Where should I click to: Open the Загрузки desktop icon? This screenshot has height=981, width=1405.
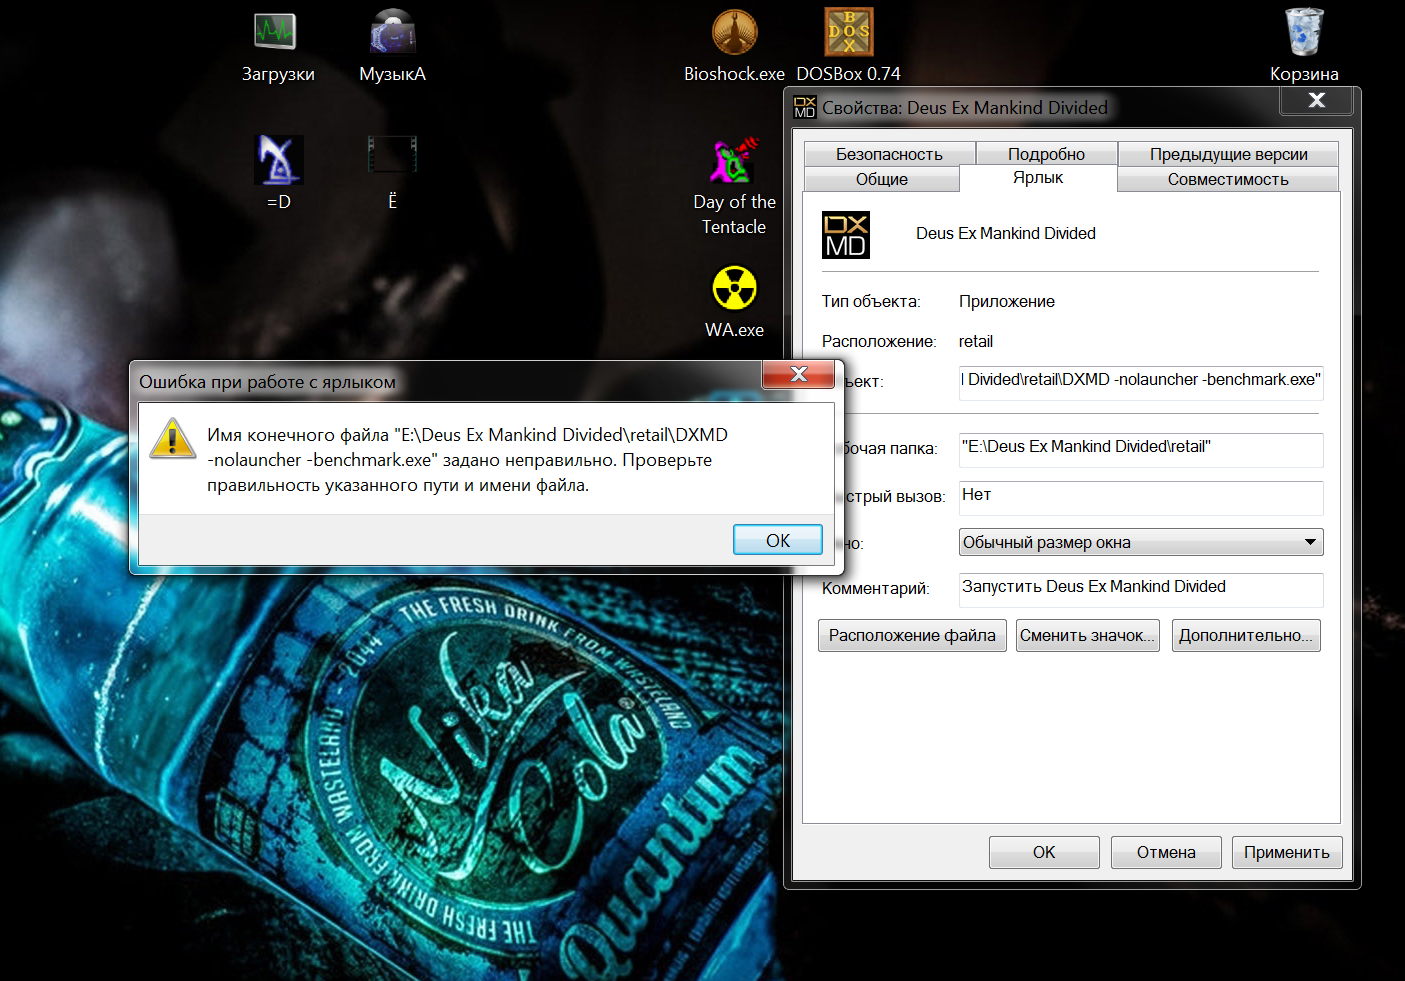(x=277, y=47)
